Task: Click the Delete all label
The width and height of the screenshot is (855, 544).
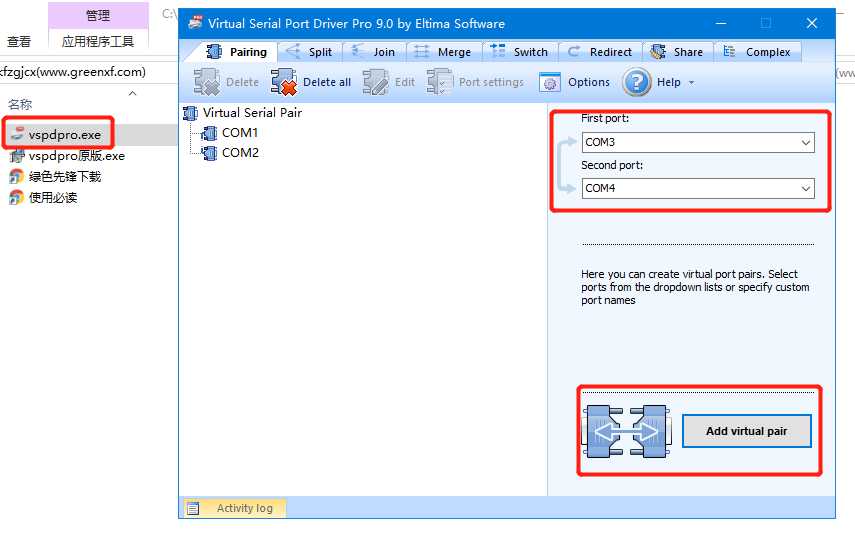Action: [327, 82]
